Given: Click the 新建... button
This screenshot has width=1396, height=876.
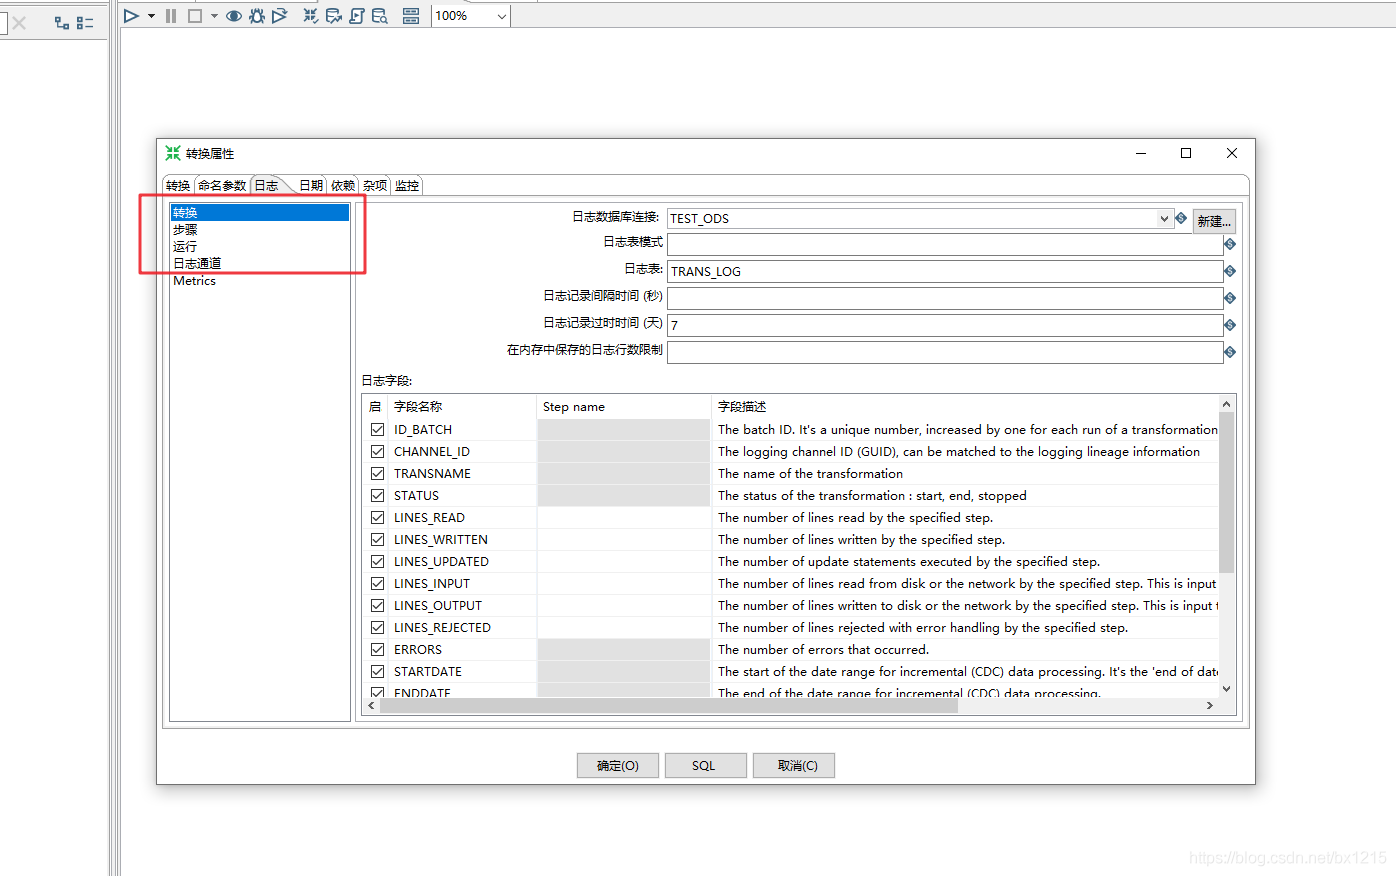Looking at the screenshot, I should pyautogui.click(x=1214, y=221).
